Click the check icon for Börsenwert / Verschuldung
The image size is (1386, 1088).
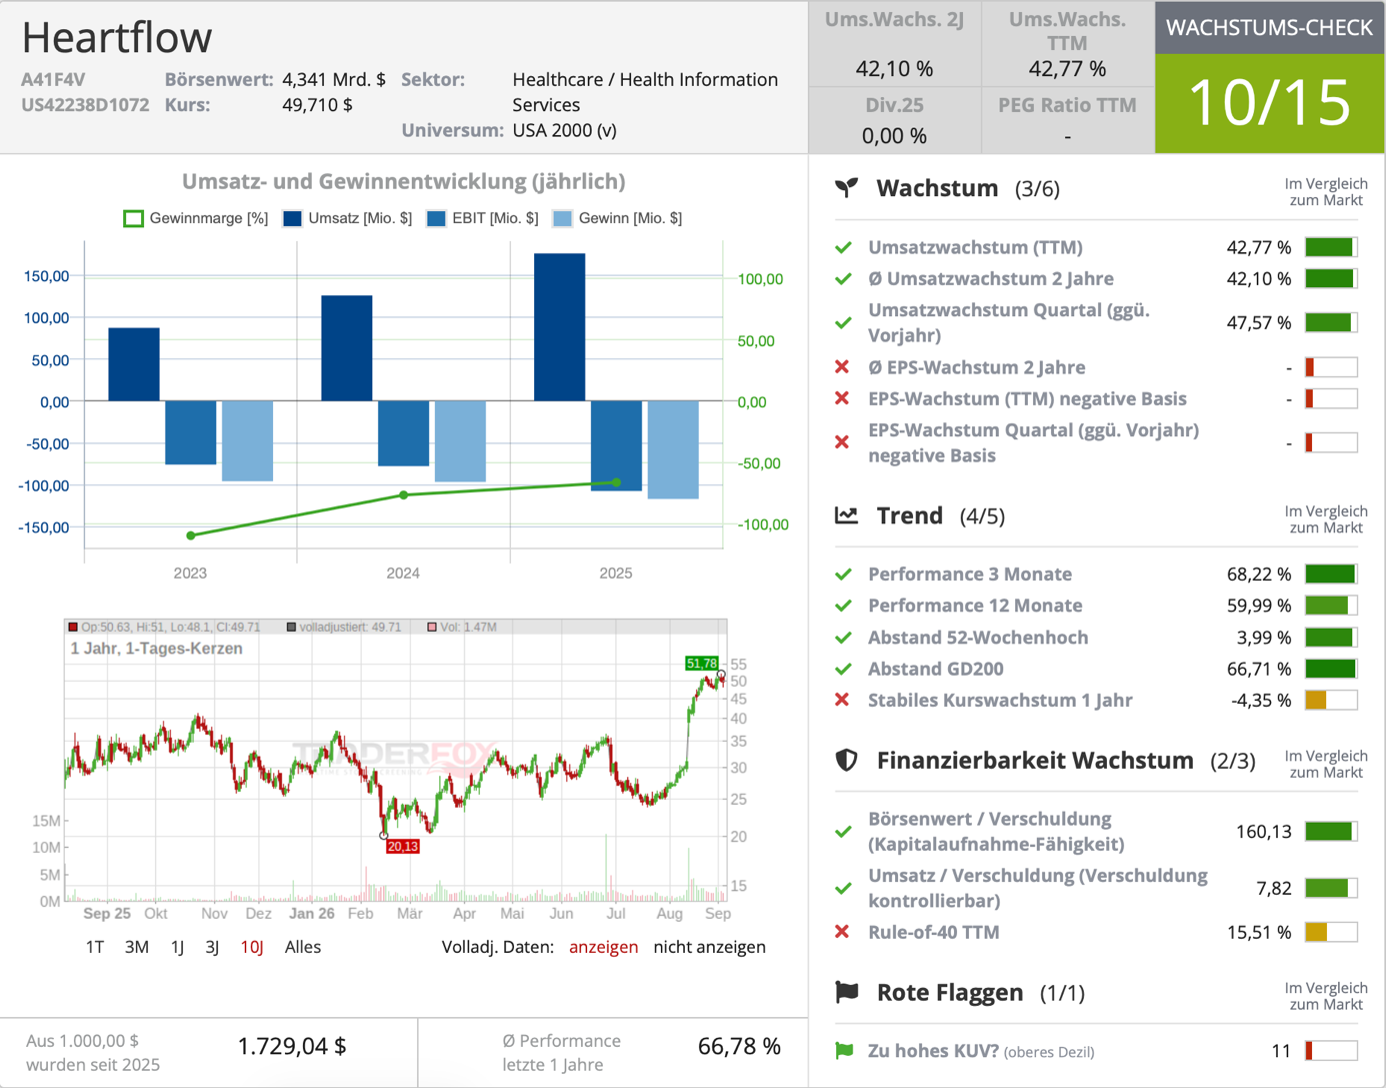click(x=843, y=831)
